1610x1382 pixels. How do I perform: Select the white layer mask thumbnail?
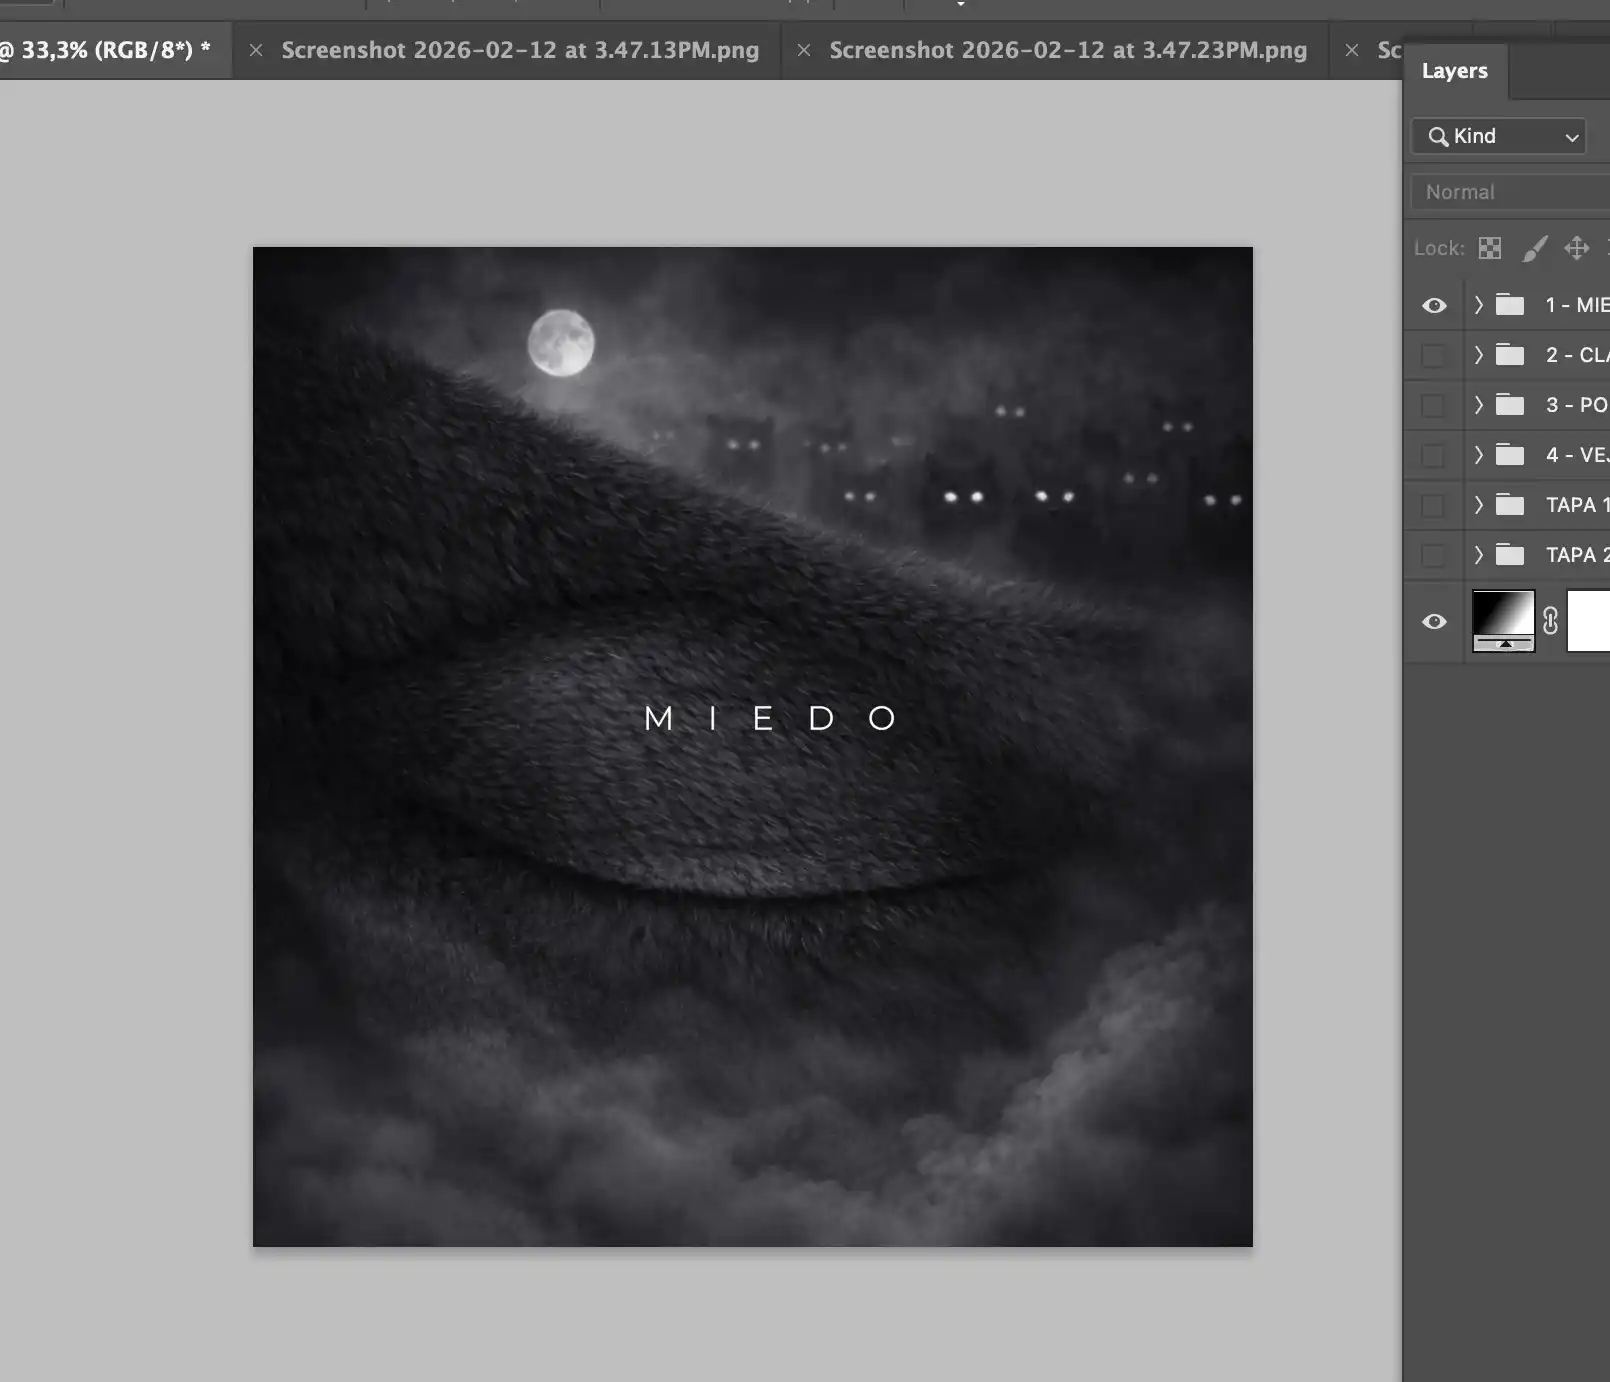click(x=1589, y=621)
